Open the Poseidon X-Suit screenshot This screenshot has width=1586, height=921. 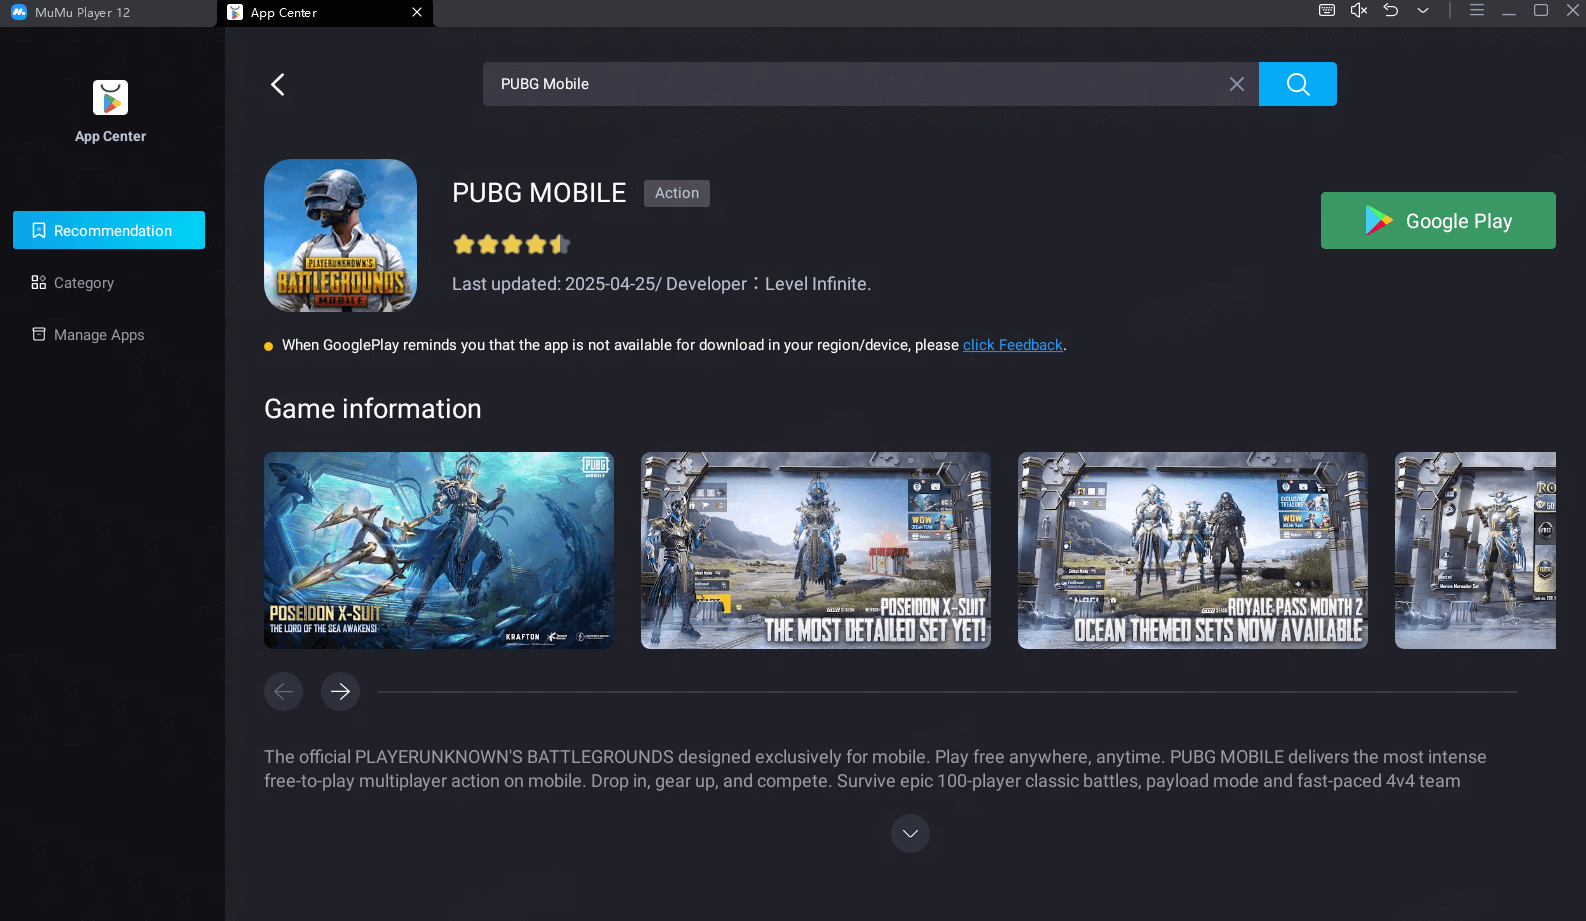point(439,550)
